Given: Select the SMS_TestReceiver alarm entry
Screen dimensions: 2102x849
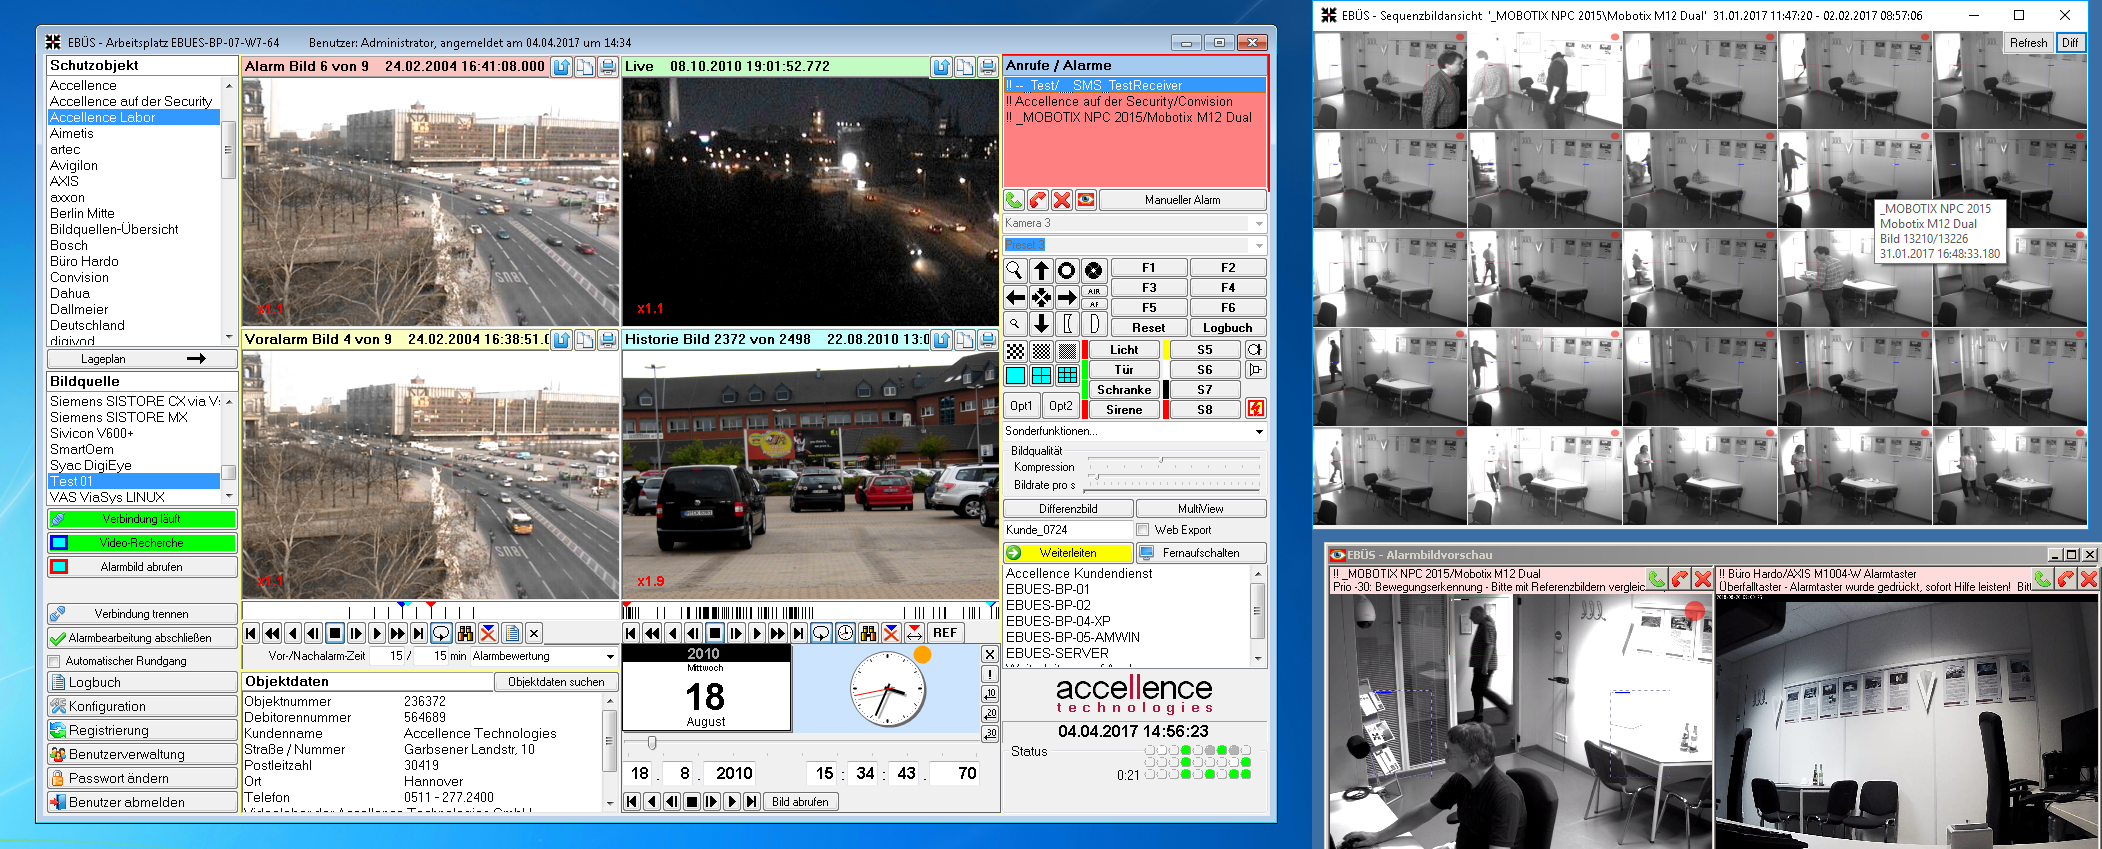Looking at the screenshot, I should coord(1135,85).
